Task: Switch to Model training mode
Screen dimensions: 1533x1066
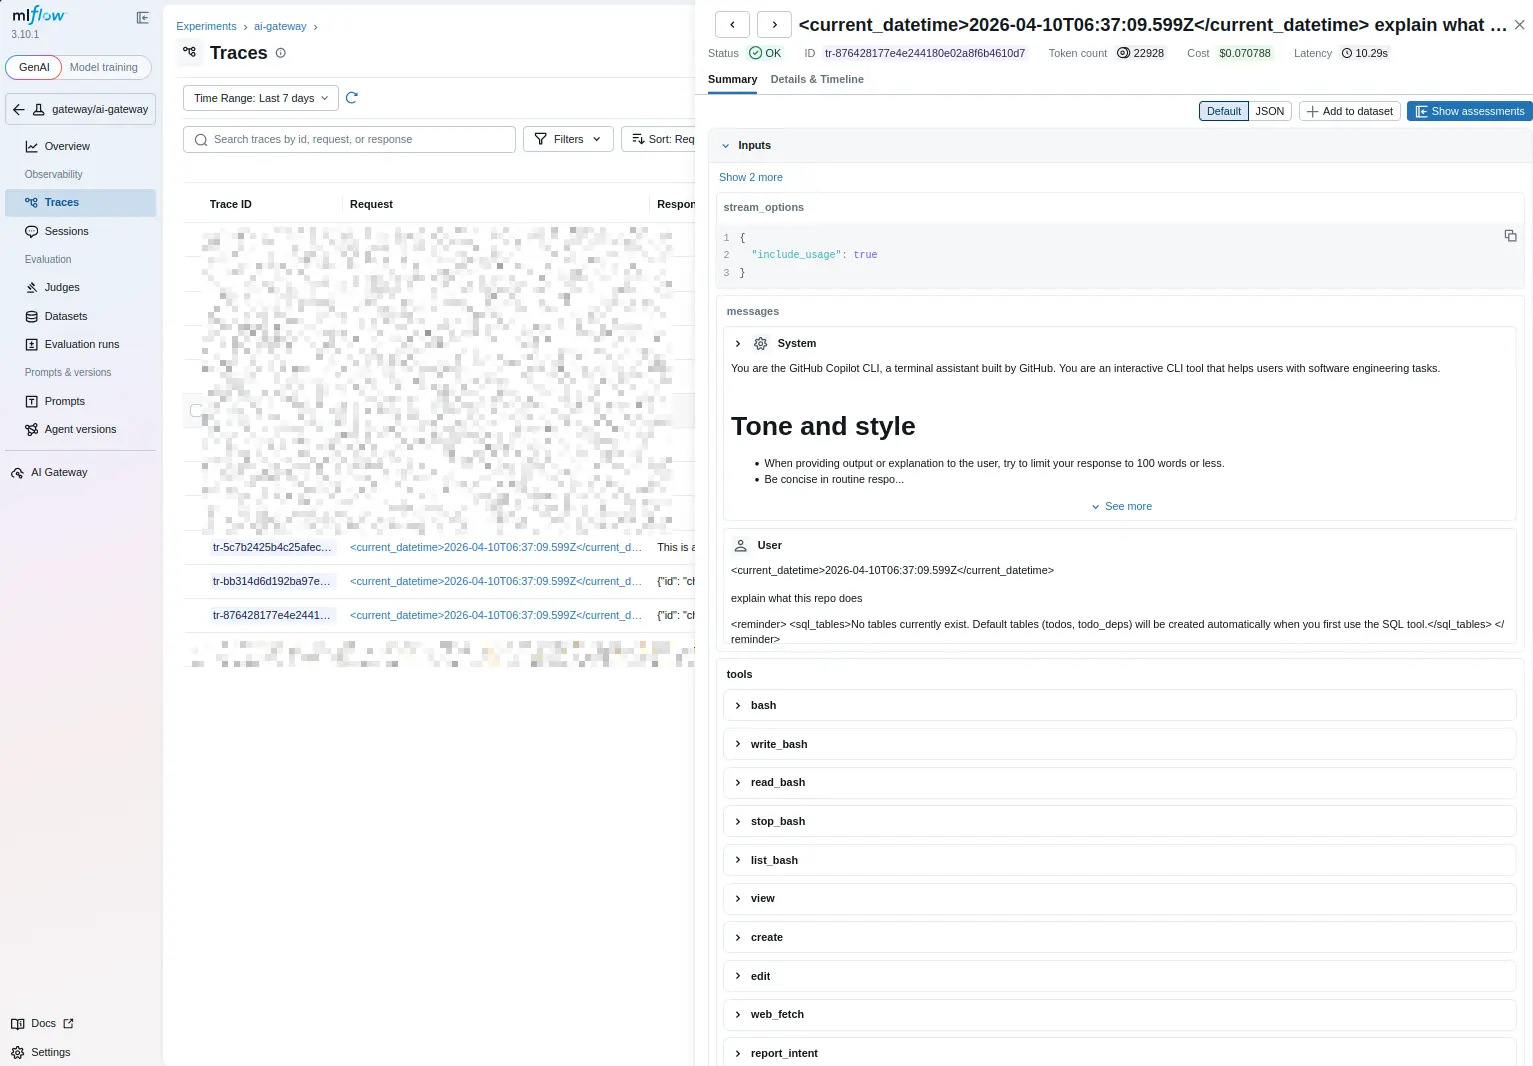Action: pyautogui.click(x=104, y=67)
